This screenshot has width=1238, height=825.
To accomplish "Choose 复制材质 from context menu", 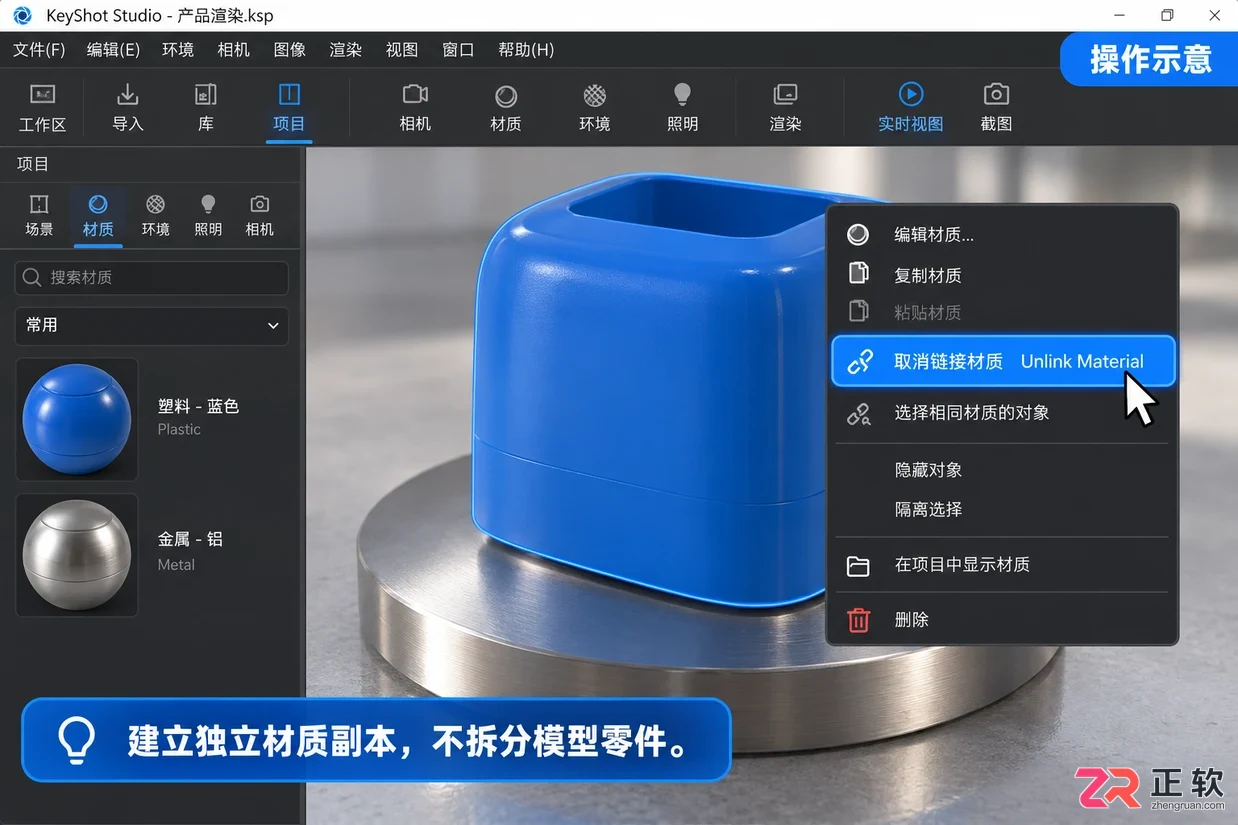I will click(1002, 274).
